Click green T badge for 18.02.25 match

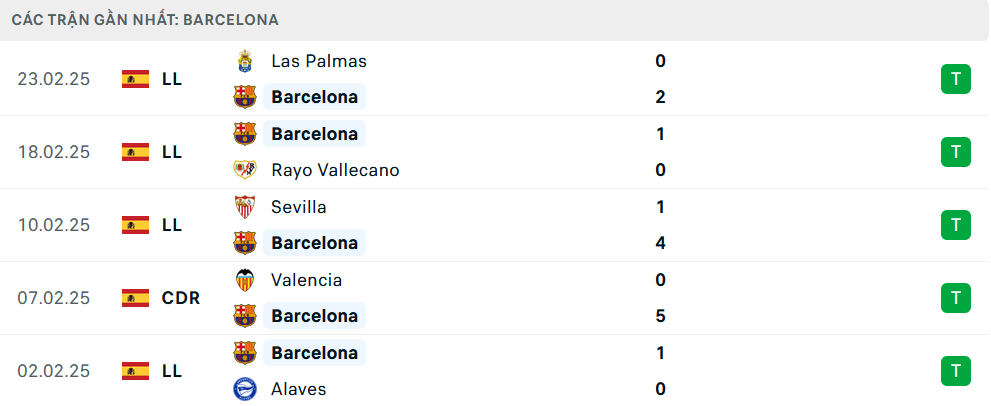pyautogui.click(x=956, y=152)
